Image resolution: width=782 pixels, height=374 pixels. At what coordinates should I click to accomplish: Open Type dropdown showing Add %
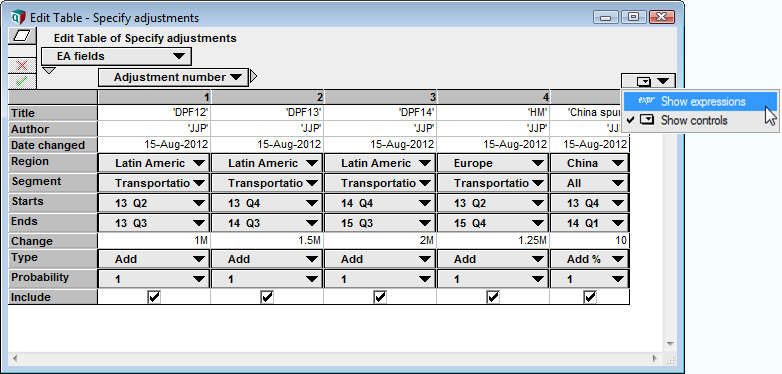click(589, 259)
